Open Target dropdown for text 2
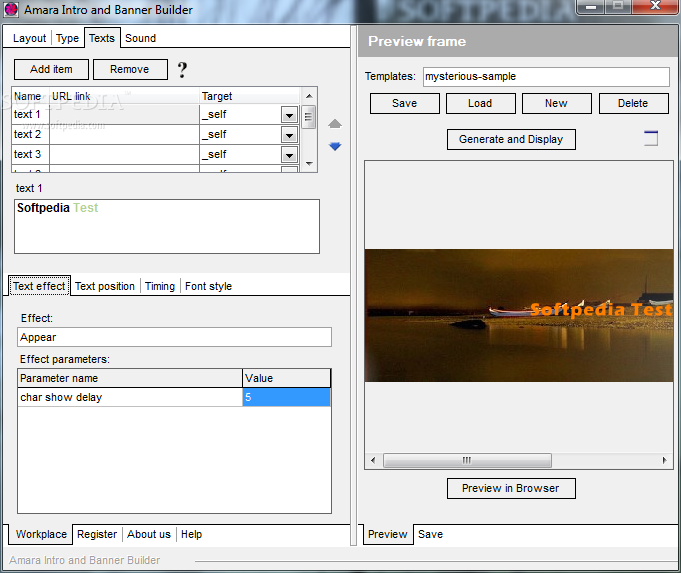Viewport: 681px width, 573px height. [289, 135]
